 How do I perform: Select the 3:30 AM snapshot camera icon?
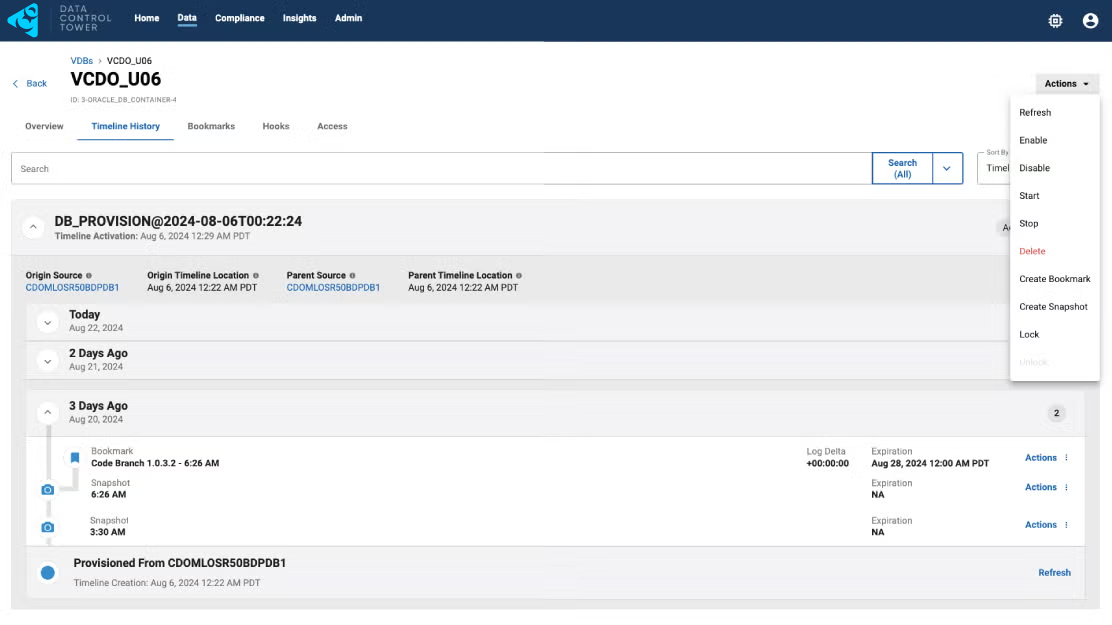pos(47,526)
